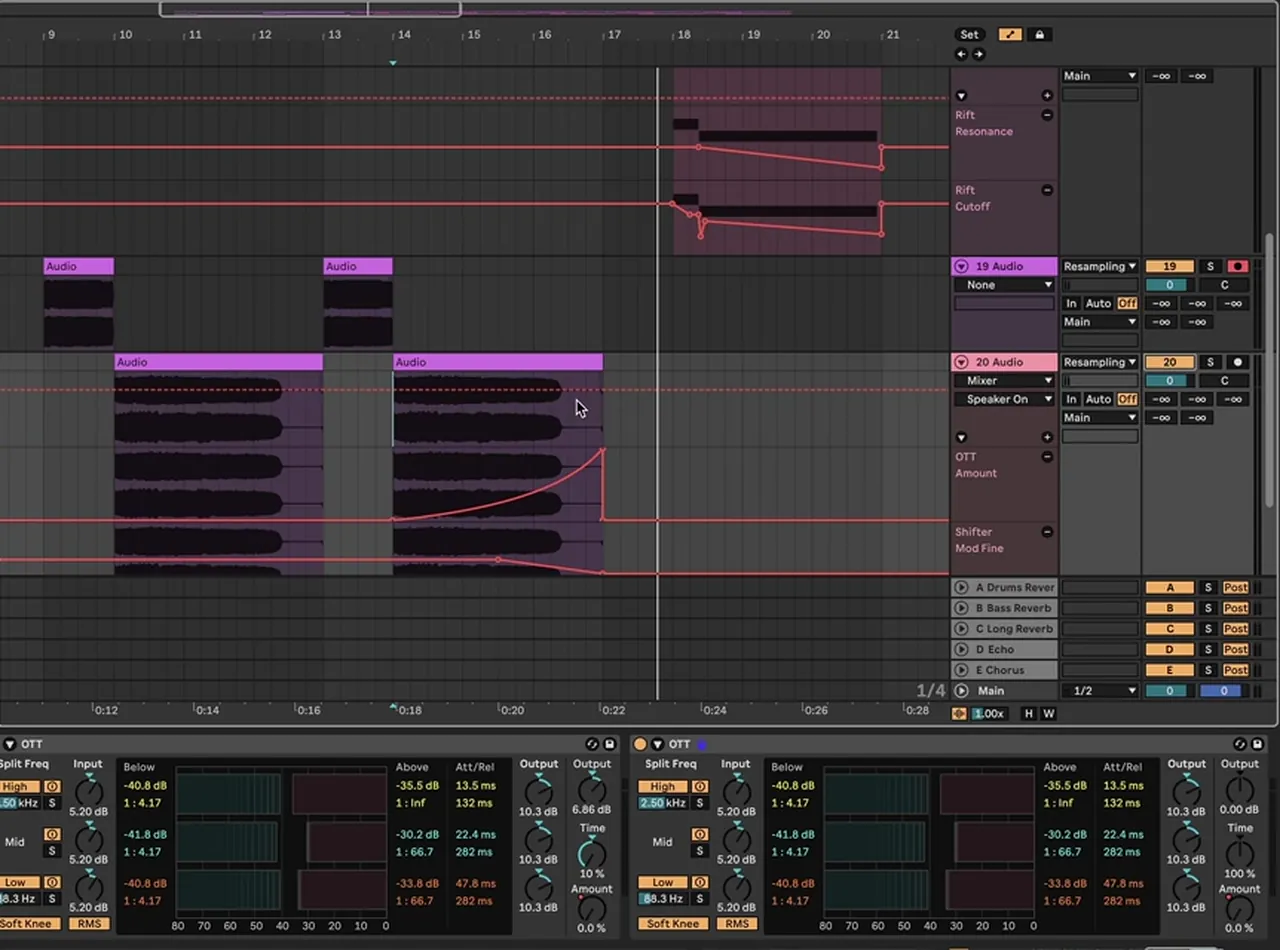The width and height of the screenshot is (1280, 950).
Task: Arm the 19 Audio track for recording
Action: click(1238, 267)
